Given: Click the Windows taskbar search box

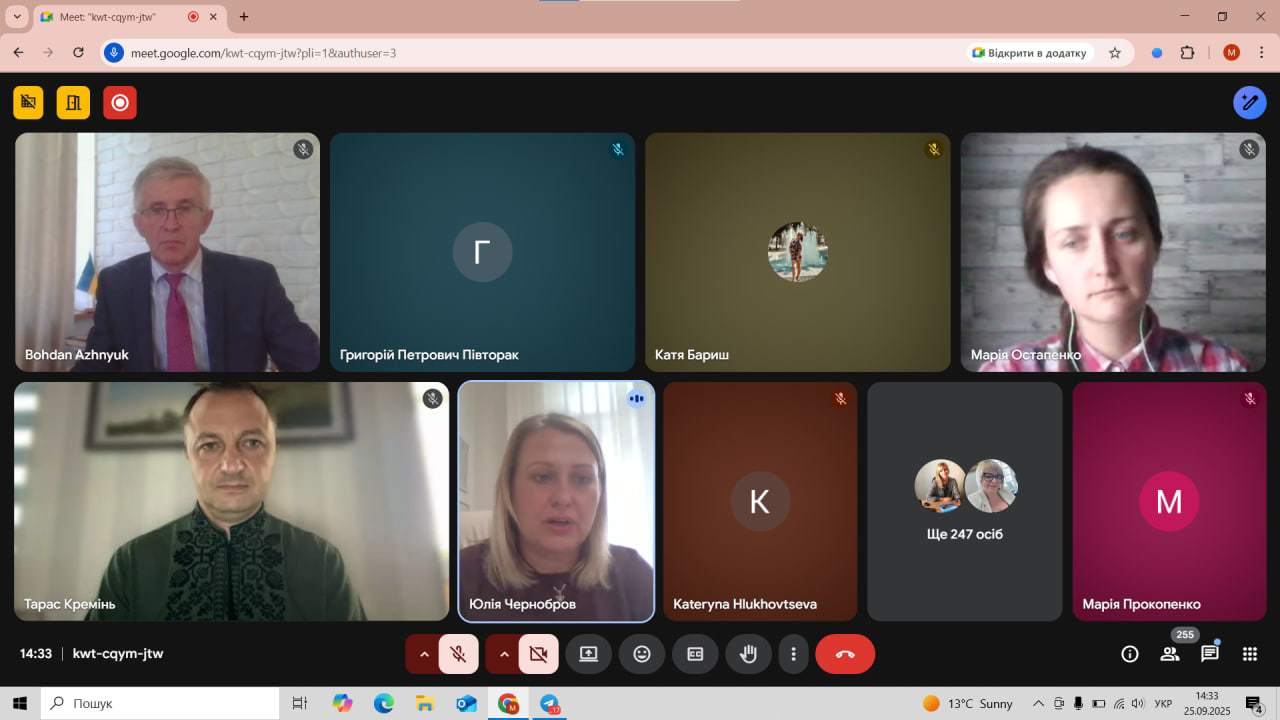Looking at the screenshot, I should [x=160, y=703].
